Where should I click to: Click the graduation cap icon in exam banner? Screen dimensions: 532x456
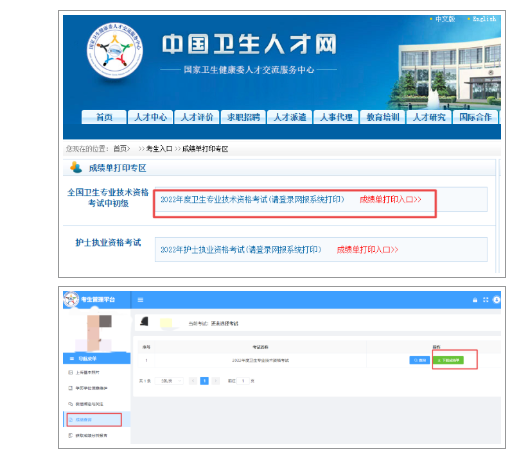coord(145,322)
